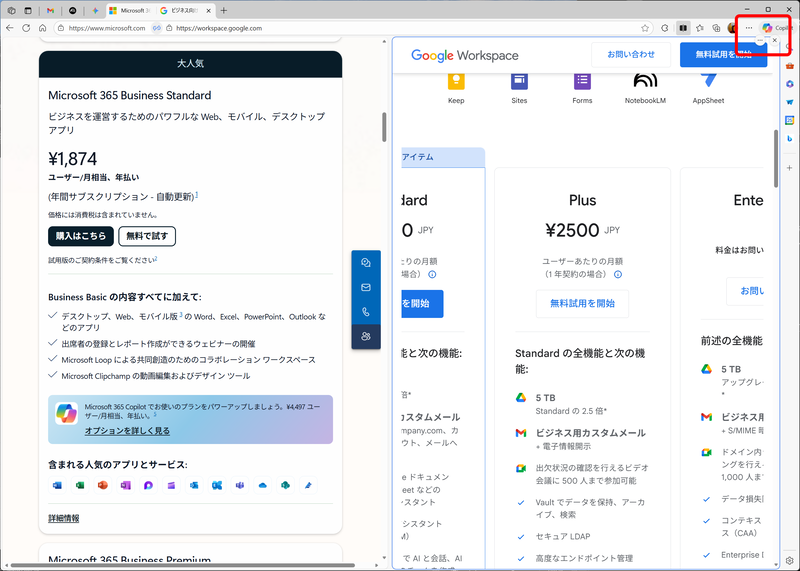Image resolution: width=800 pixels, height=571 pixels.
Task: Open Microsoft 365 icon in Edge sidebar
Action: (x=790, y=84)
